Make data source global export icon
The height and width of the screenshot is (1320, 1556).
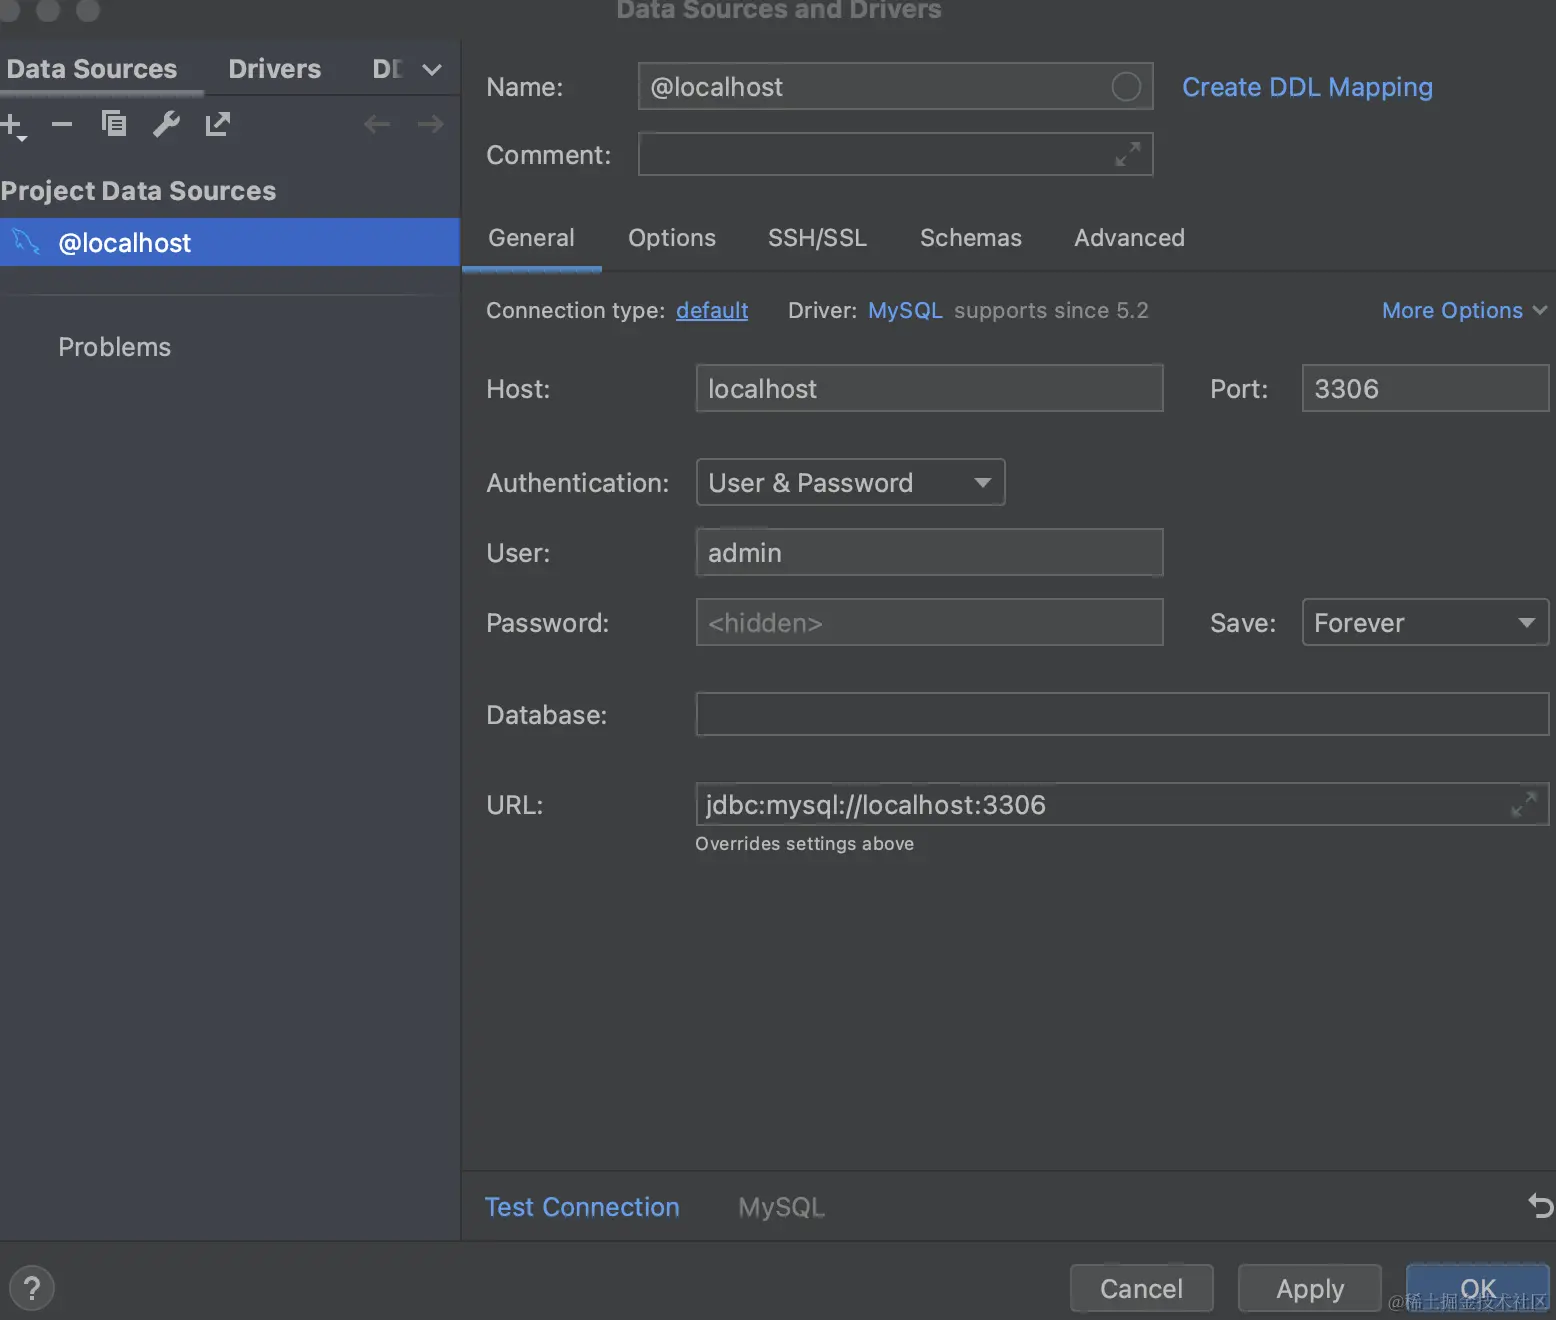point(218,124)
